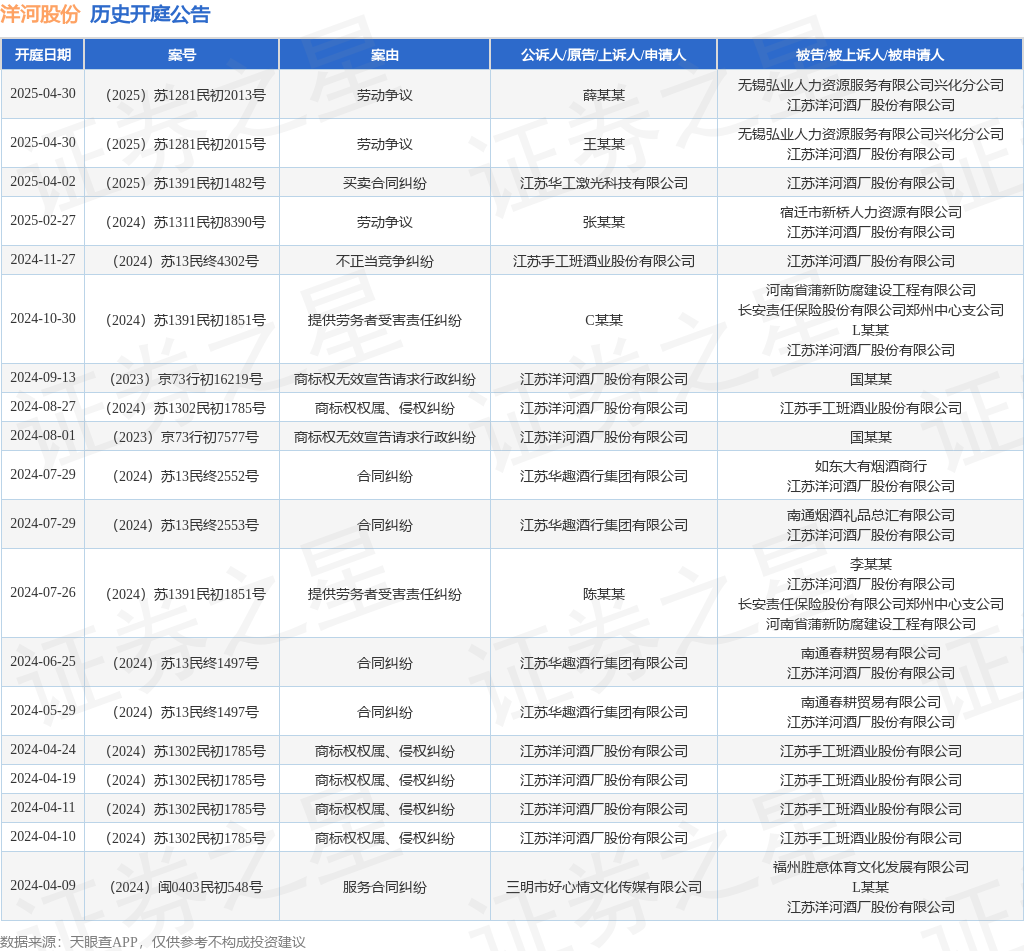Click 商标权无效宣告请求行政纠纷 in 2024-09-13 row
This screenshot has width=1024, height=951.
point(385,379)
